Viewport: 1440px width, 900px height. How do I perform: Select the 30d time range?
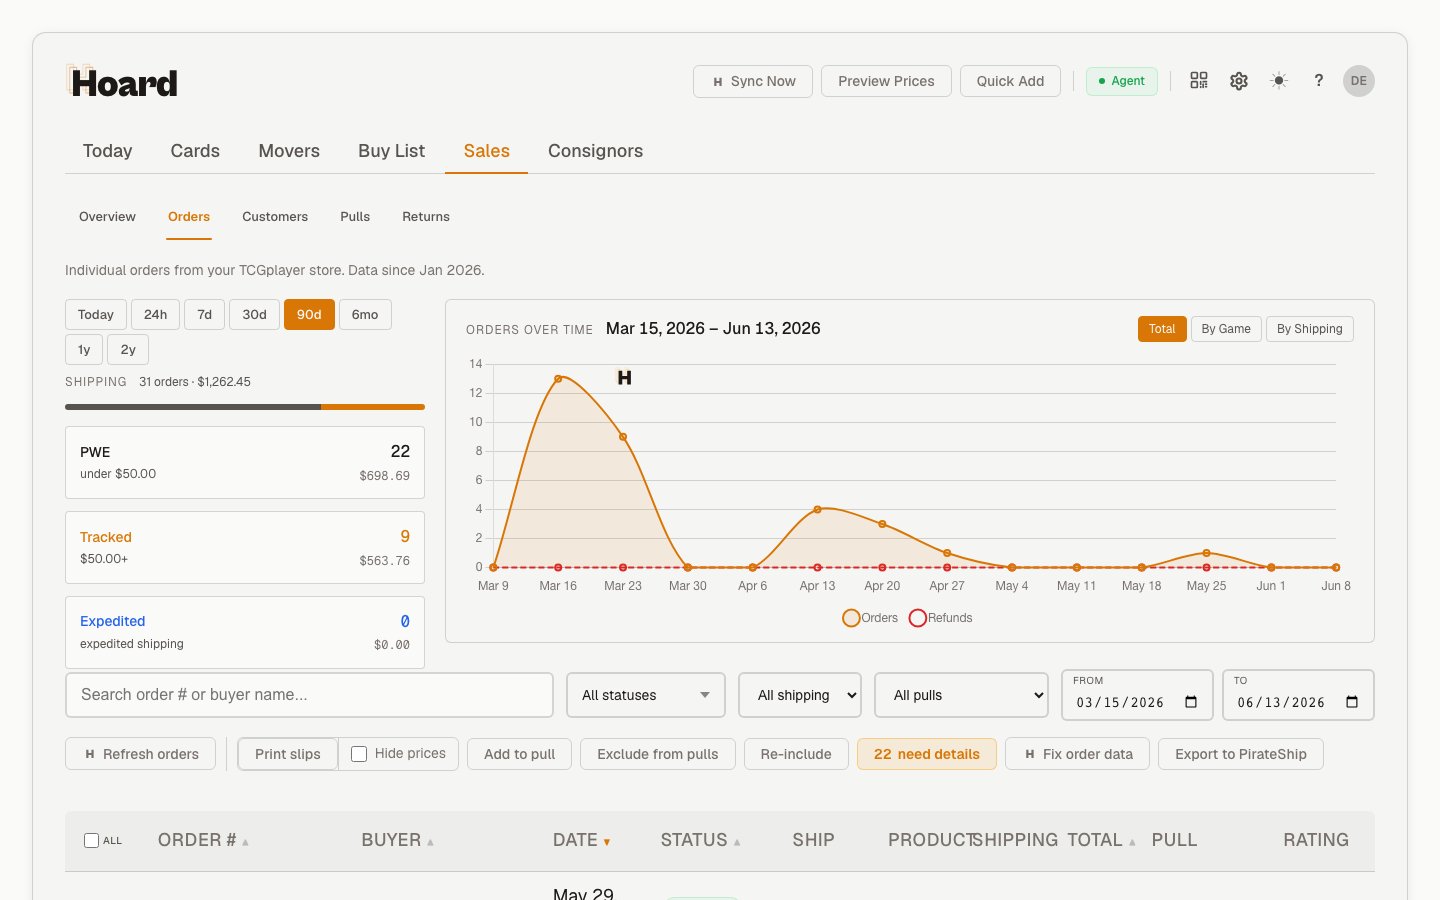[254, 314]
